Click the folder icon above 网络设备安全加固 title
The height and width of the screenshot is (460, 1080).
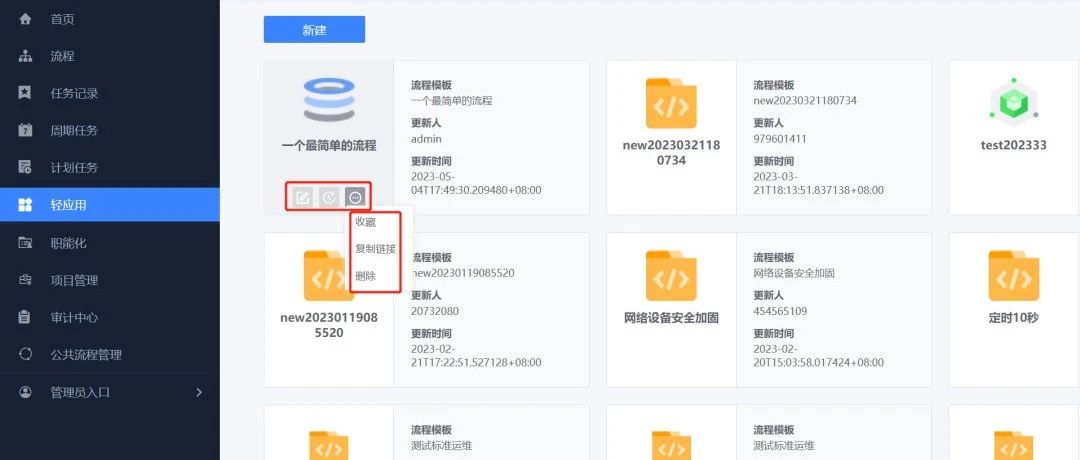click(671, 275)
